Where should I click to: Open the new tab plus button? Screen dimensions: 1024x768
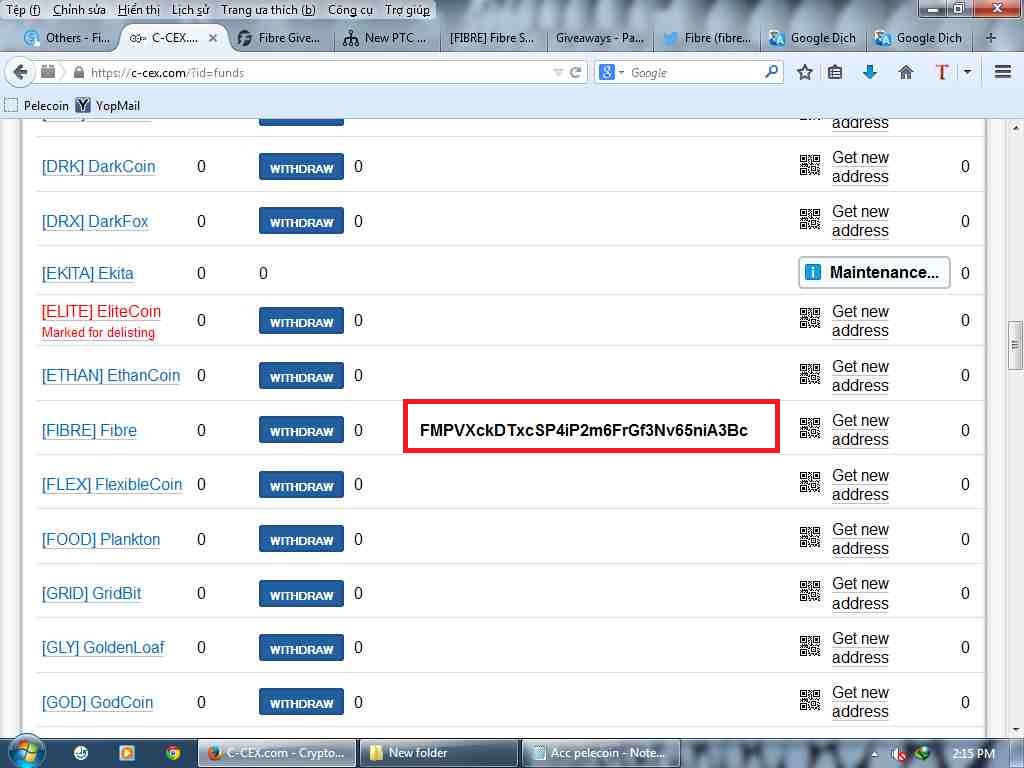(991, 38)
